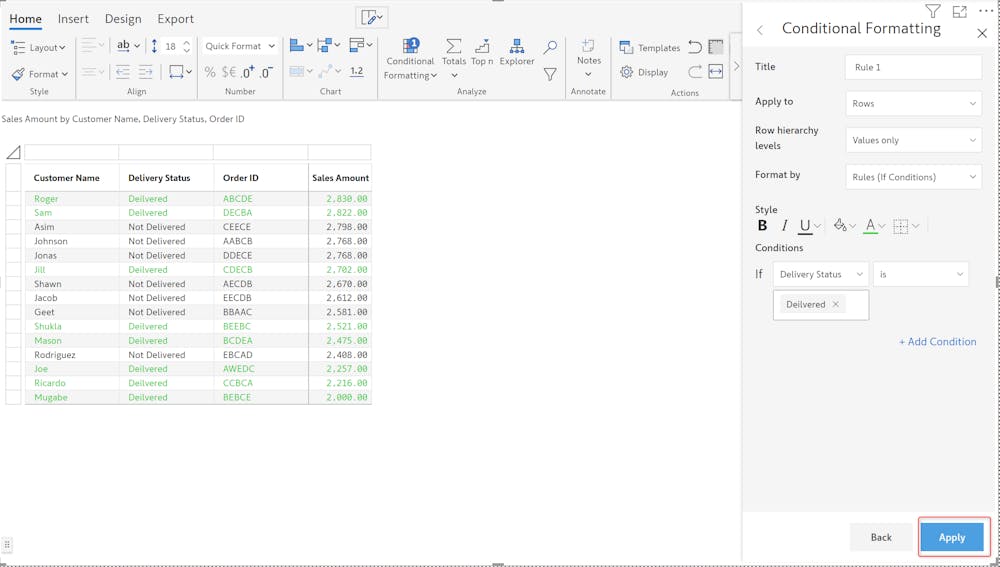Click the Apply button
1000x567 pixels.
click(x=951, y=537)
